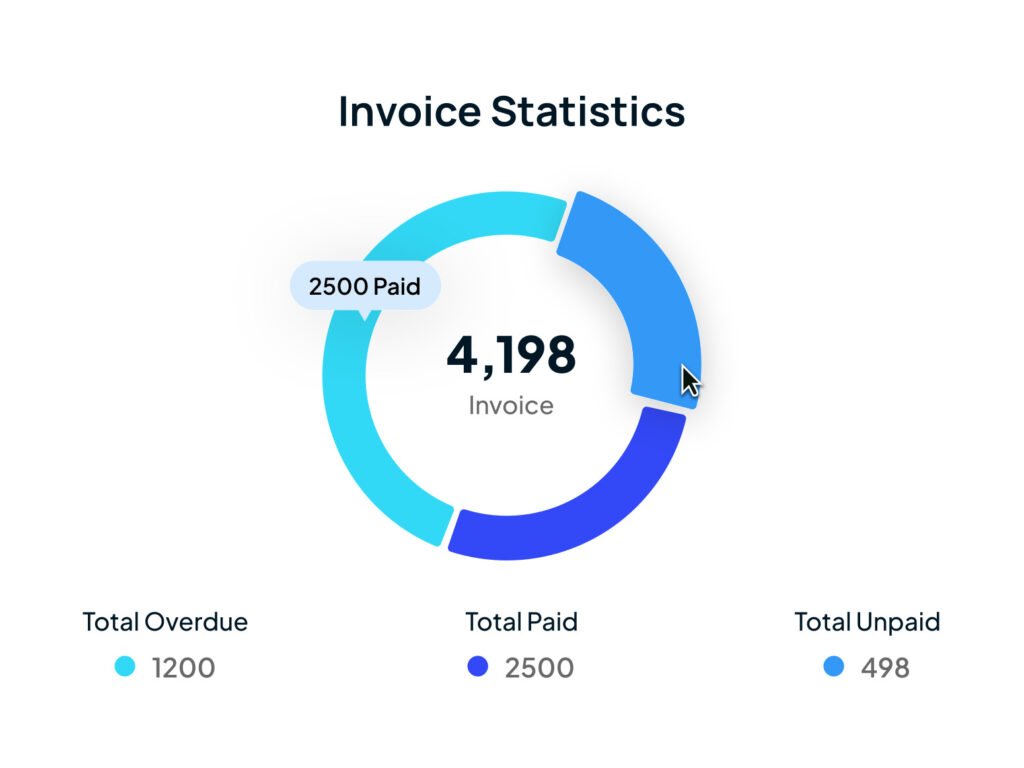Click the word "Paid" inside the tooltip bubble

pos(396,287)
